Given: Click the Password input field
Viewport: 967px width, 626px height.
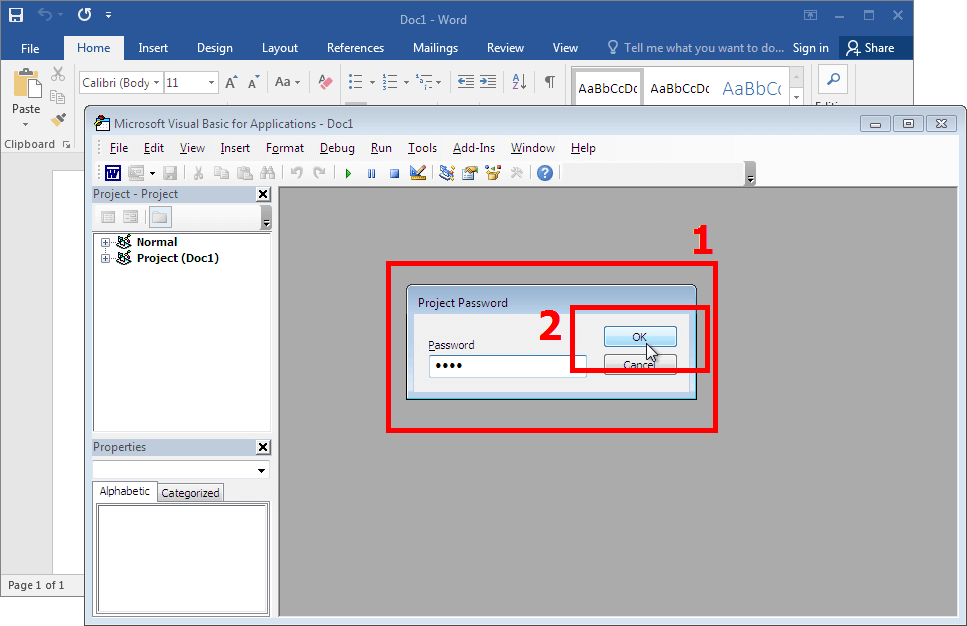Looking at the screenshot, I should [507, 366].
